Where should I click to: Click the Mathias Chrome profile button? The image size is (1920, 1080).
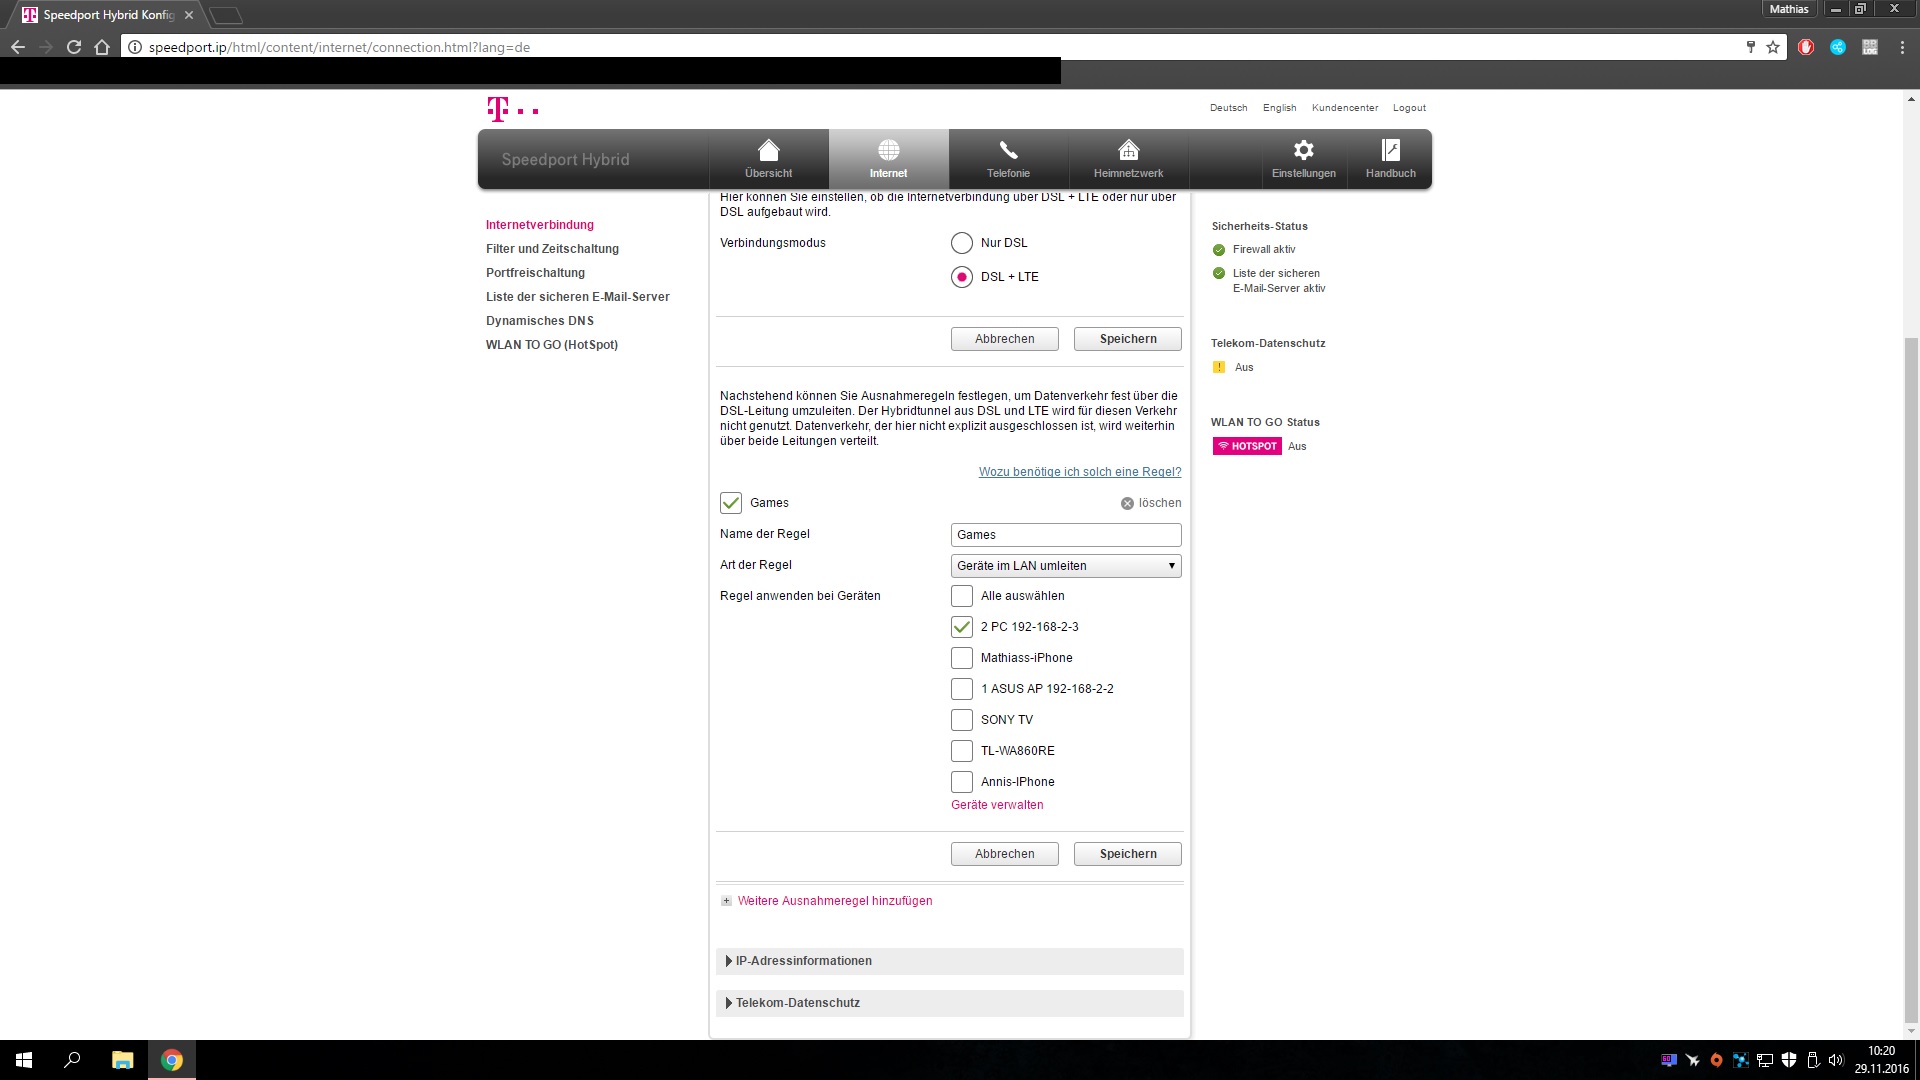click(x=1789, y=9)
